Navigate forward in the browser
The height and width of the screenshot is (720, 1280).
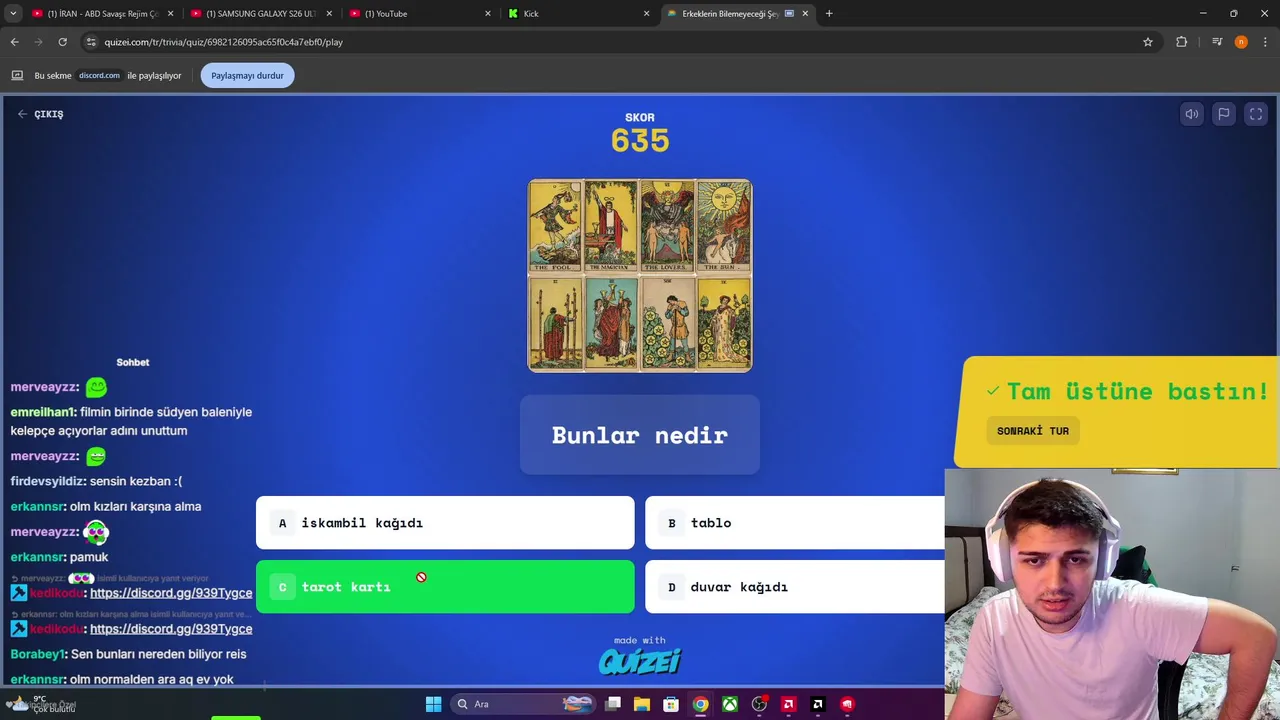click(39, 42)
